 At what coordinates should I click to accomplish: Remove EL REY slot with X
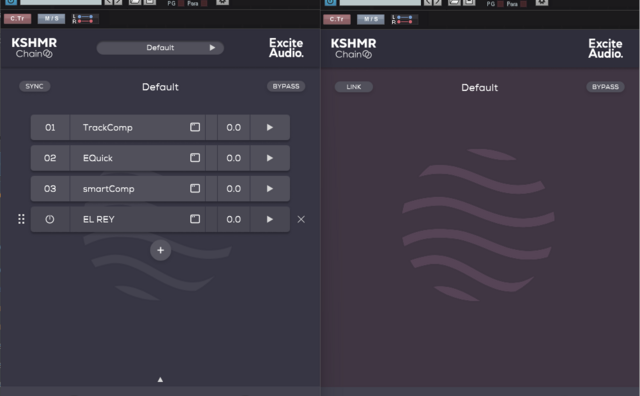301,219
